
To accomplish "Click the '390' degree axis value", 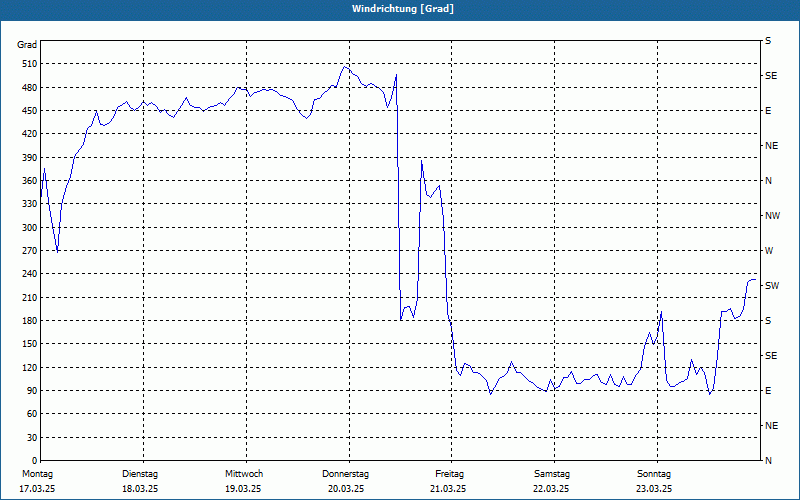I will [30, 158].
